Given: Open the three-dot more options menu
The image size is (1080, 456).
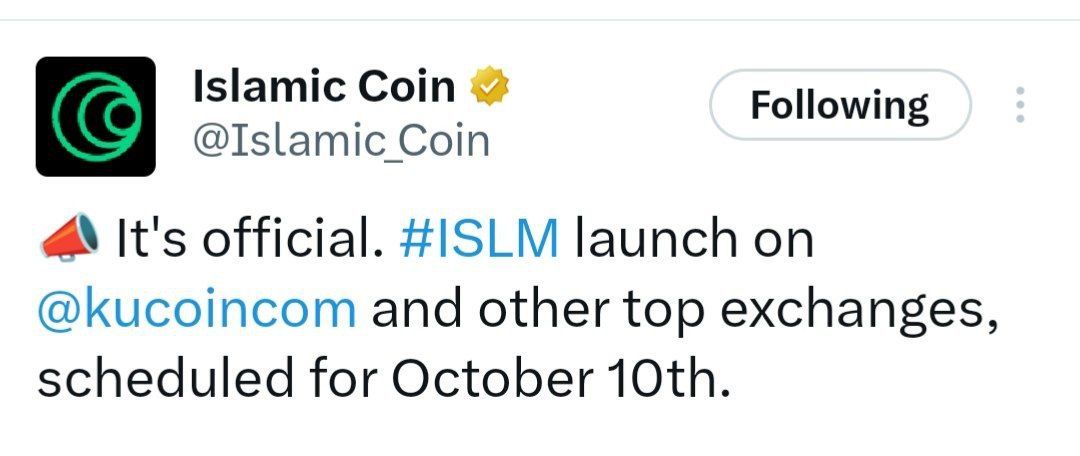Looking at the screenshot, I should (x=1020, y=105).
